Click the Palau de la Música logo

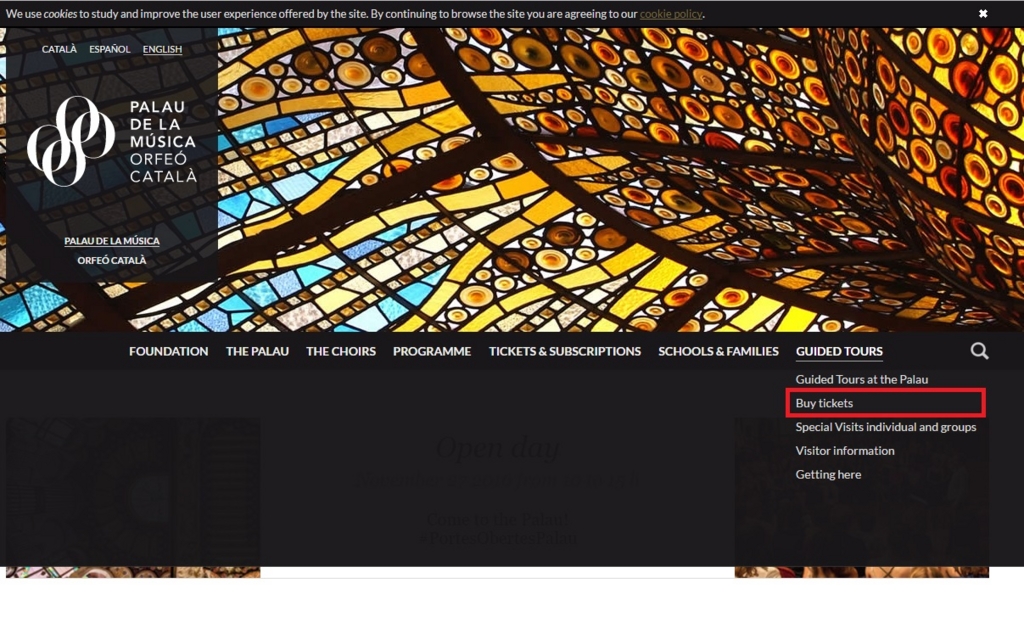[112, 141]
